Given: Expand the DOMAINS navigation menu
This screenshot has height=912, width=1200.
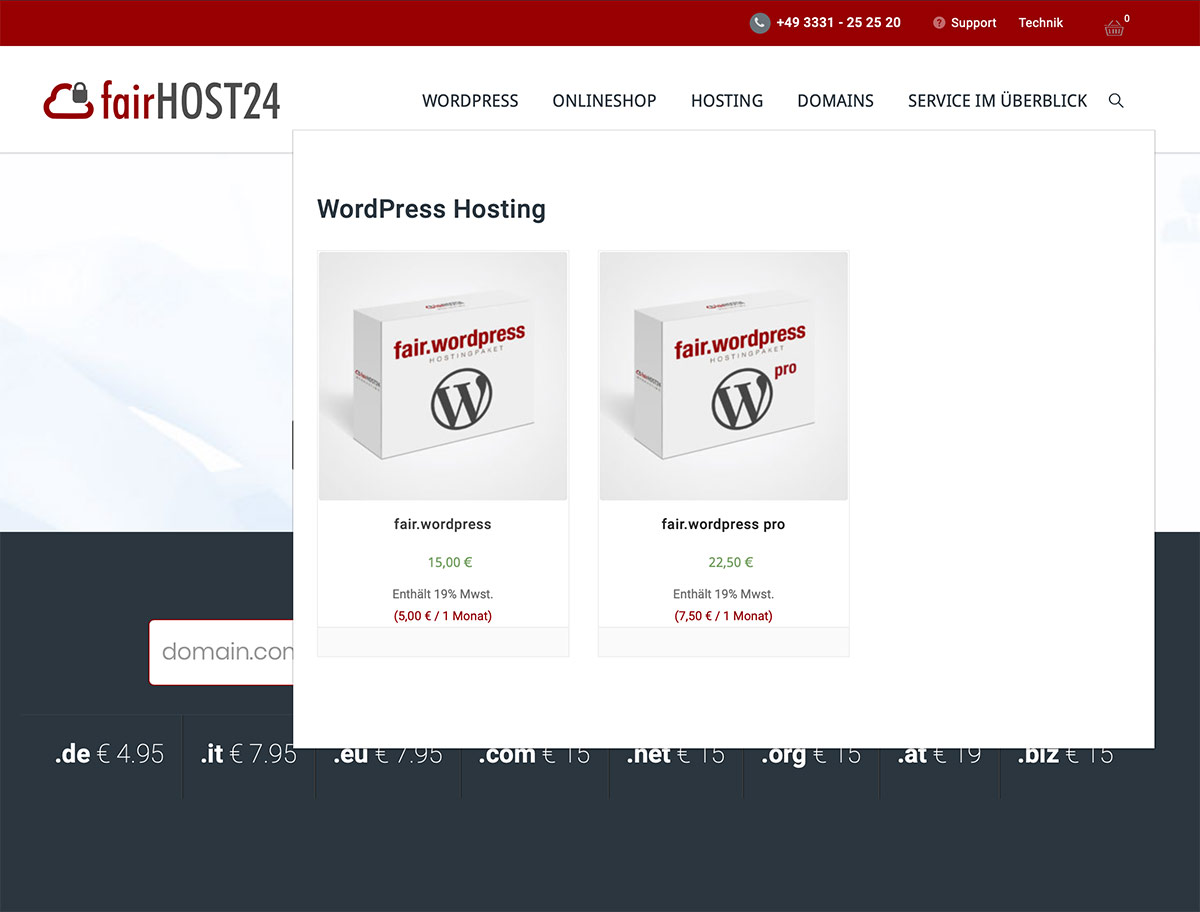Looking at the screenshot, I should (835, 101).
